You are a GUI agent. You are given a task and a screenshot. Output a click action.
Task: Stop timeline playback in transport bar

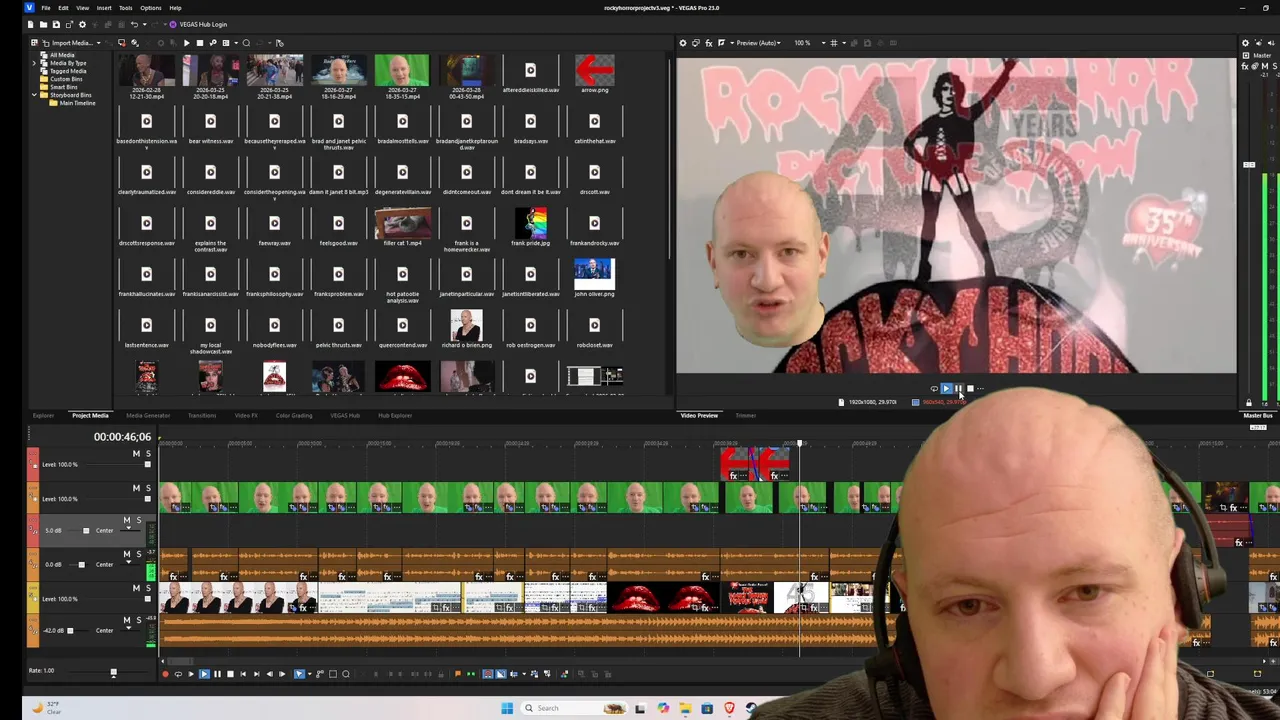pyautogui.click(x=230, y=674)
